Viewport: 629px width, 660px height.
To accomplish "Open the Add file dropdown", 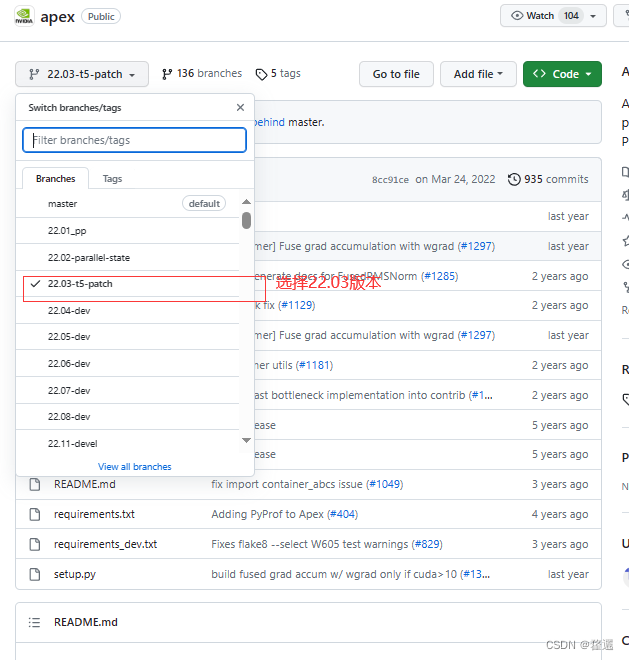I will tap(478, 74).
